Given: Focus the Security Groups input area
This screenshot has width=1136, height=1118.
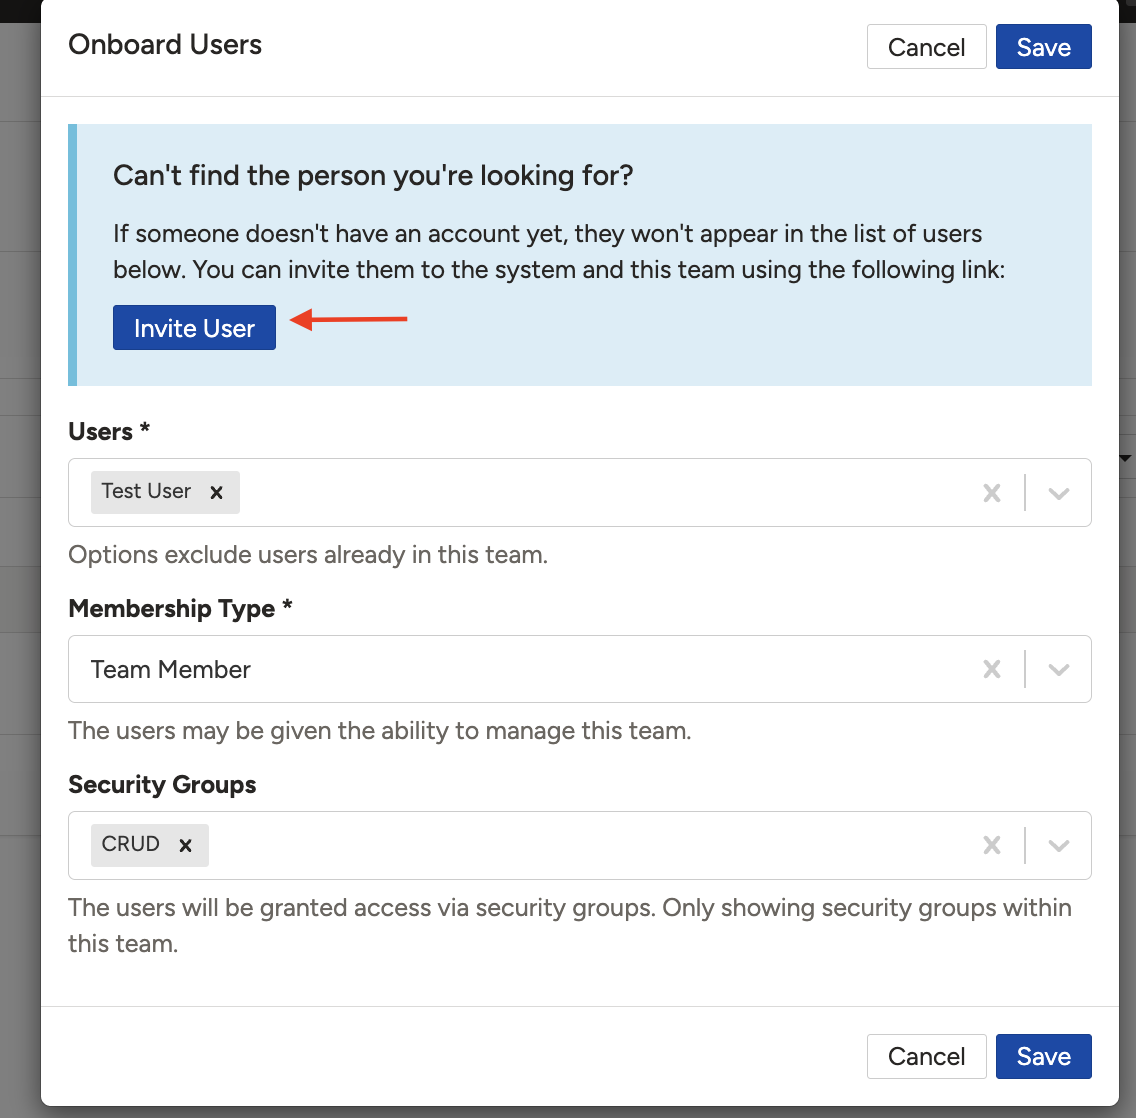Looking at the screenshot, I should [580, 846].
